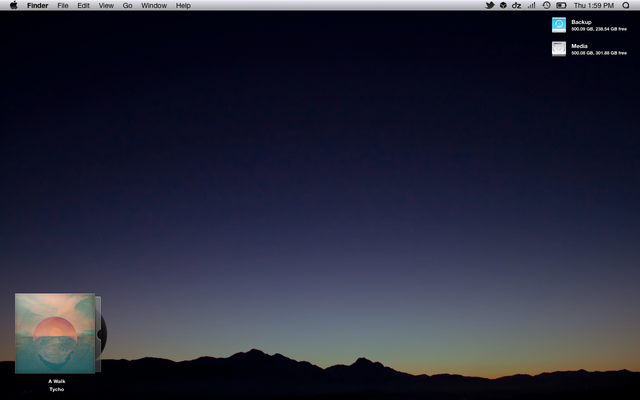
Task: Click the Thu 1:59 PM clock
Action: (593, 5)
